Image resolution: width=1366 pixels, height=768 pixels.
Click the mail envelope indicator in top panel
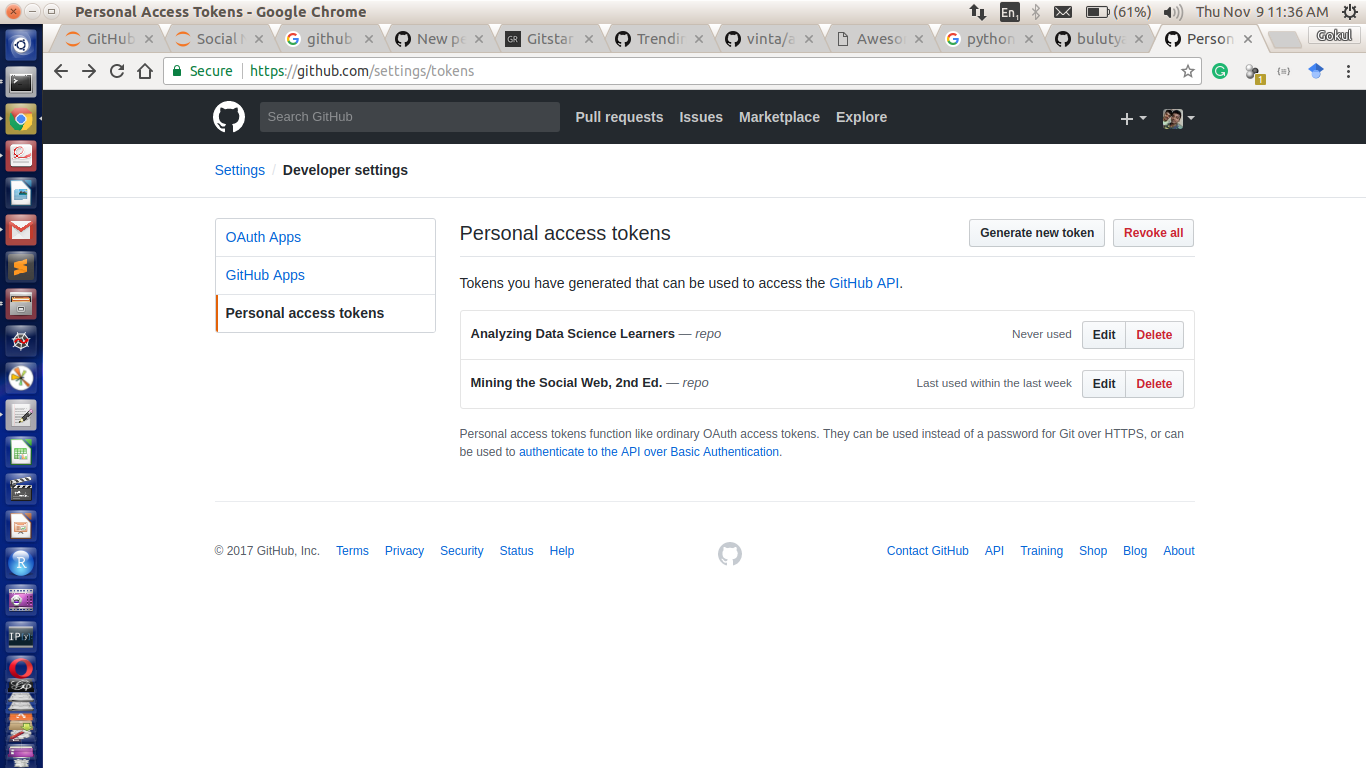[1063, 12]
